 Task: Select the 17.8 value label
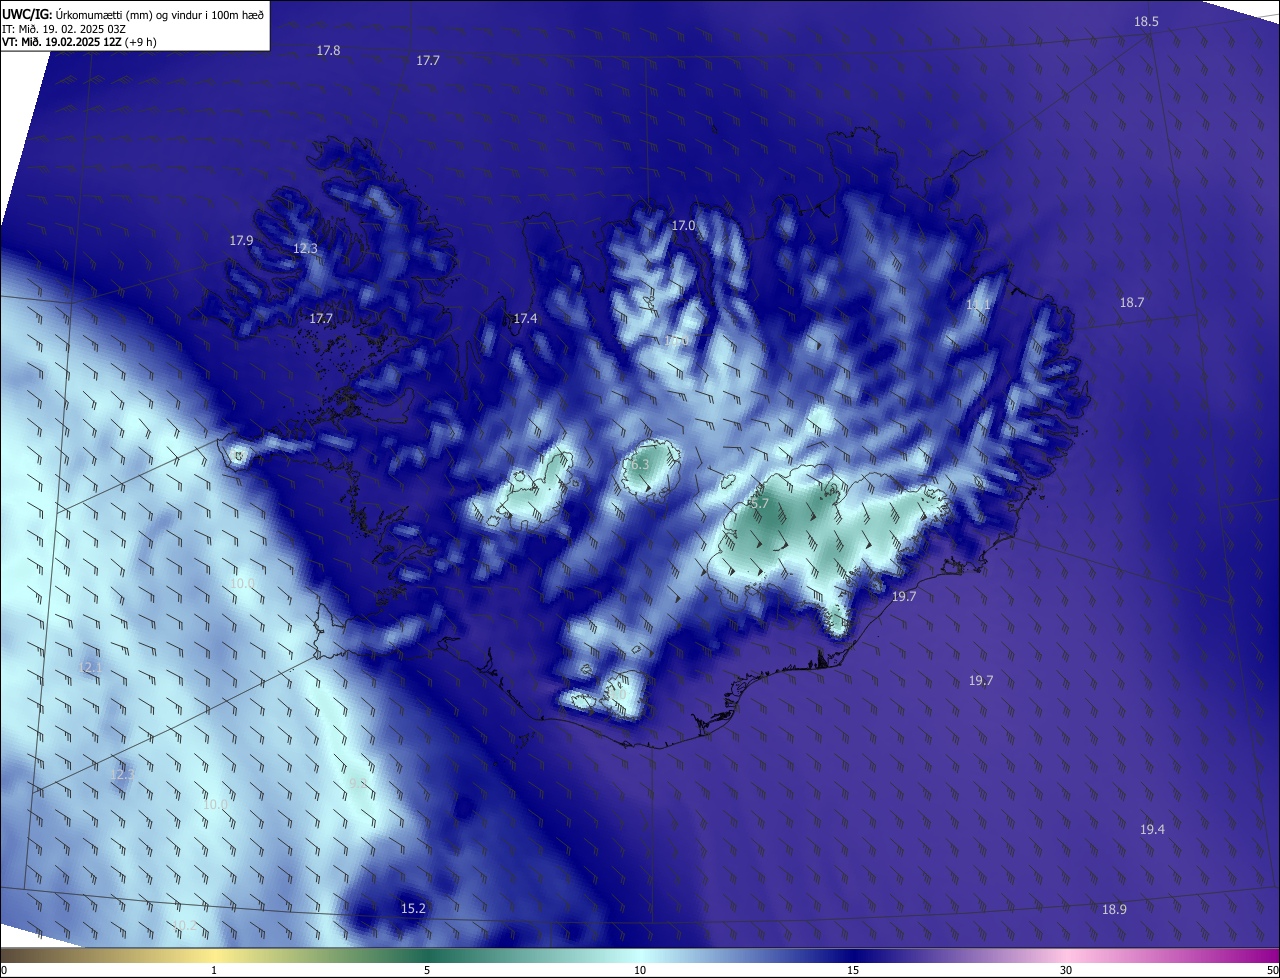pyautogui.click(x=328, y=50)
